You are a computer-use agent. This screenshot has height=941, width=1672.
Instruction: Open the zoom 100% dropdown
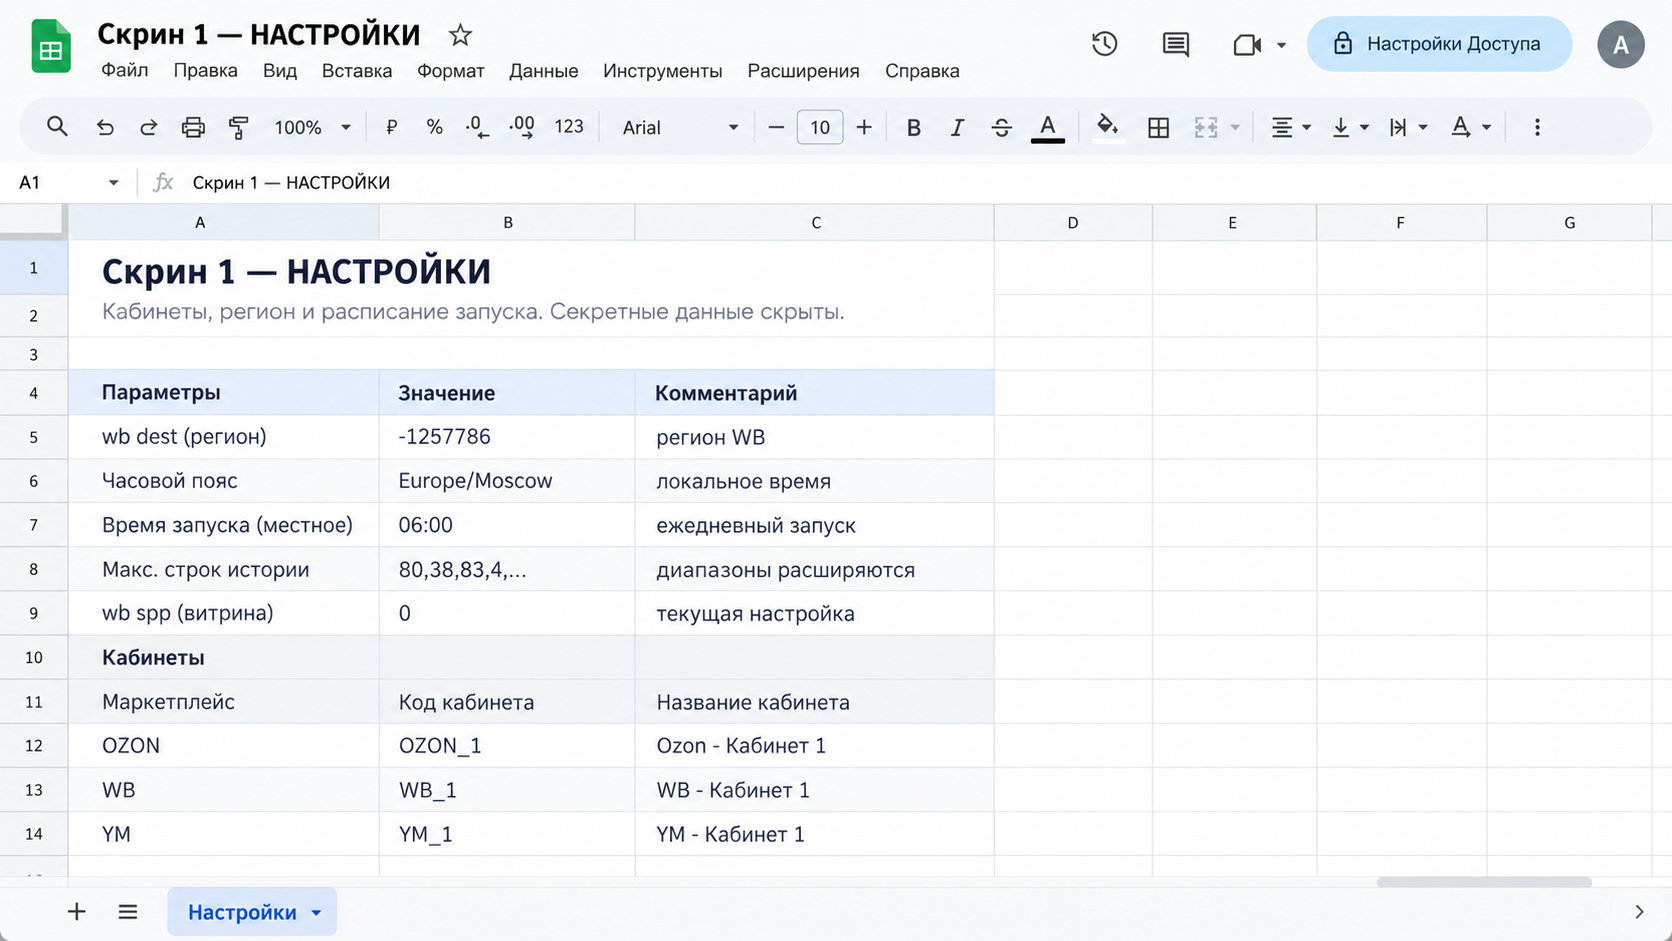click(x=312, y=127)
